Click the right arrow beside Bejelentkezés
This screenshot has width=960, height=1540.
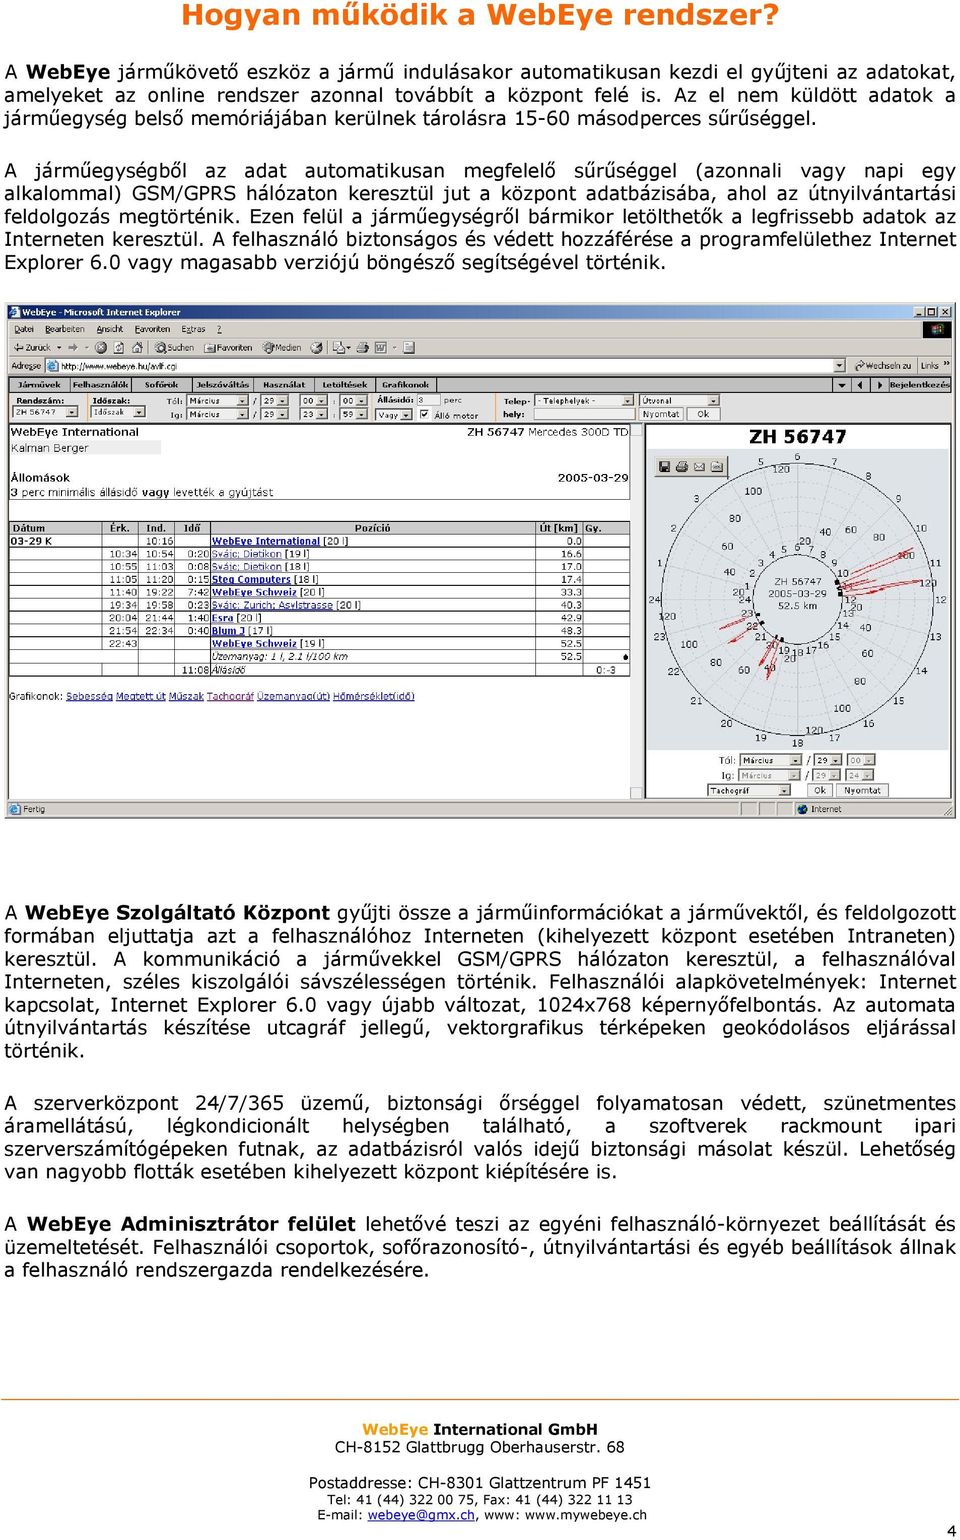[879, 385]
